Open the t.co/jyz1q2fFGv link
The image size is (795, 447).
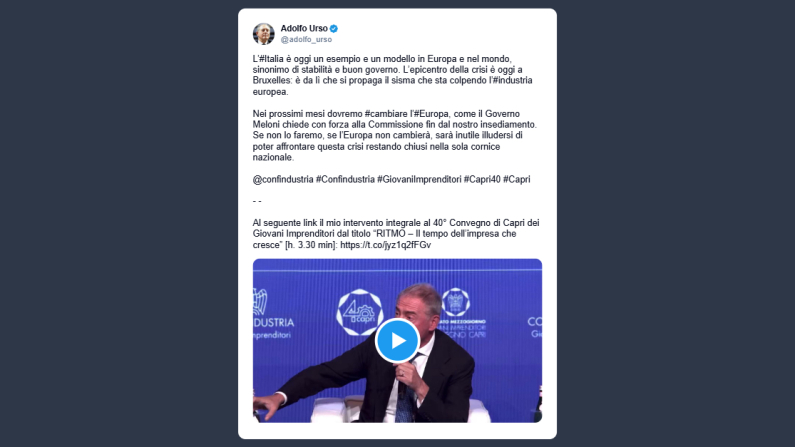click(x=385, y=245)
